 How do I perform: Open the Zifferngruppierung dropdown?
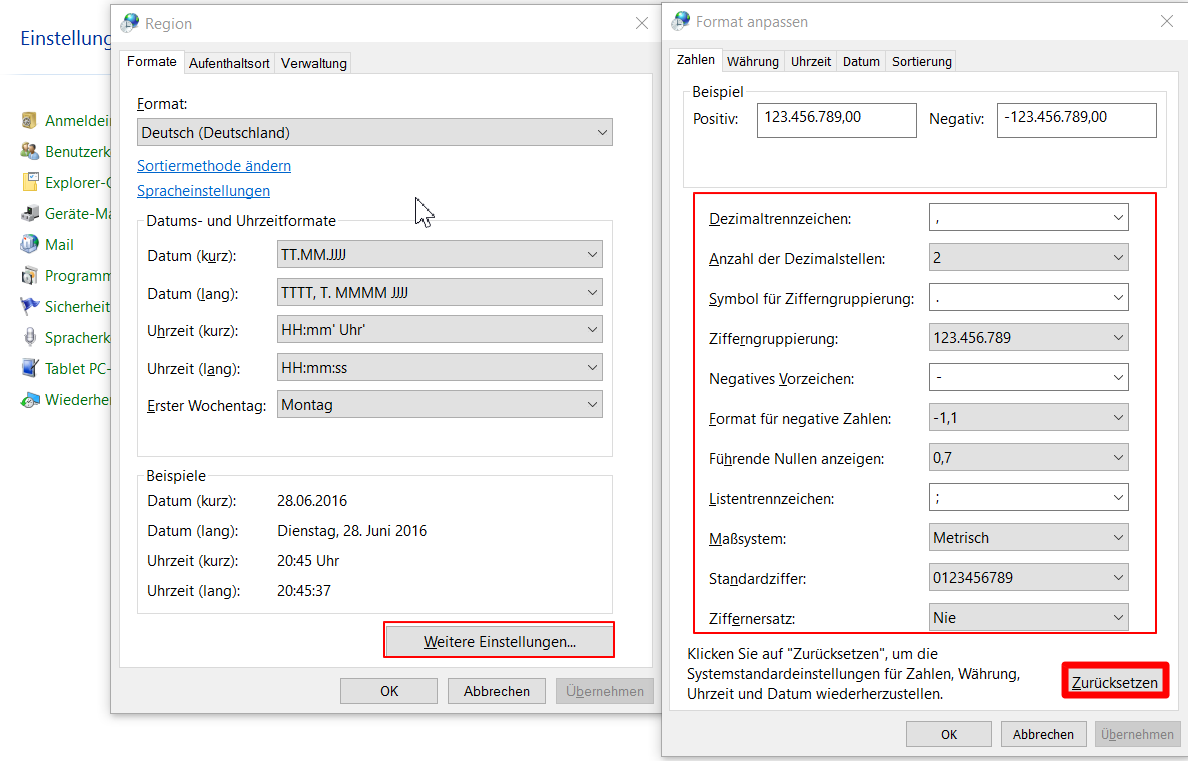pyautogui.click(x=1028, y=337)
